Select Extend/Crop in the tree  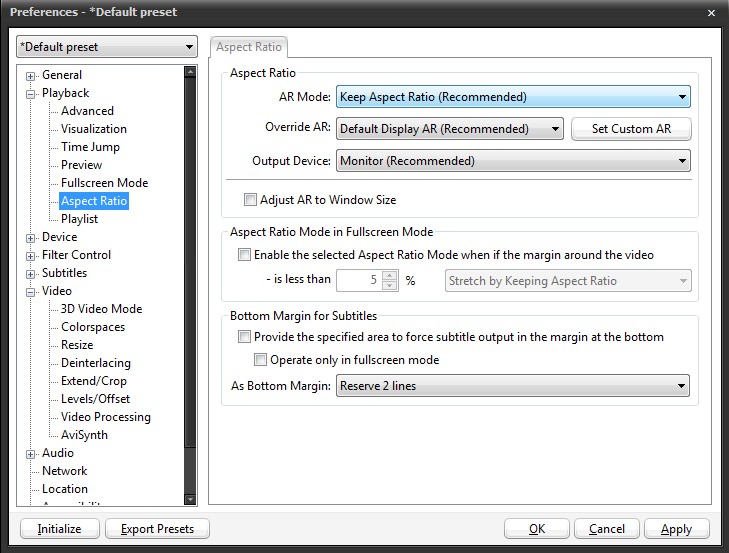[x=94, y=381]
